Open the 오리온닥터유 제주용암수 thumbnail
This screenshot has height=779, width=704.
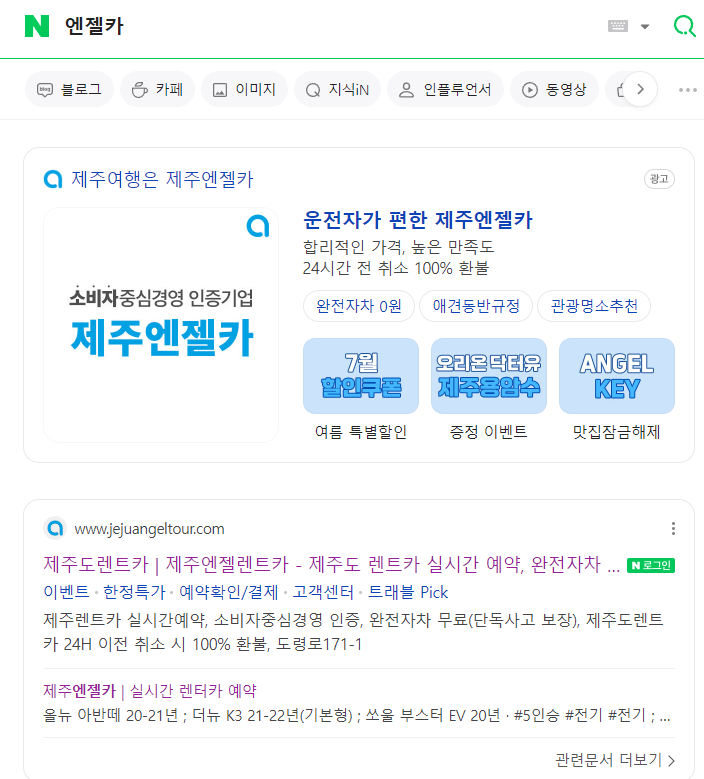pos(489,376)
